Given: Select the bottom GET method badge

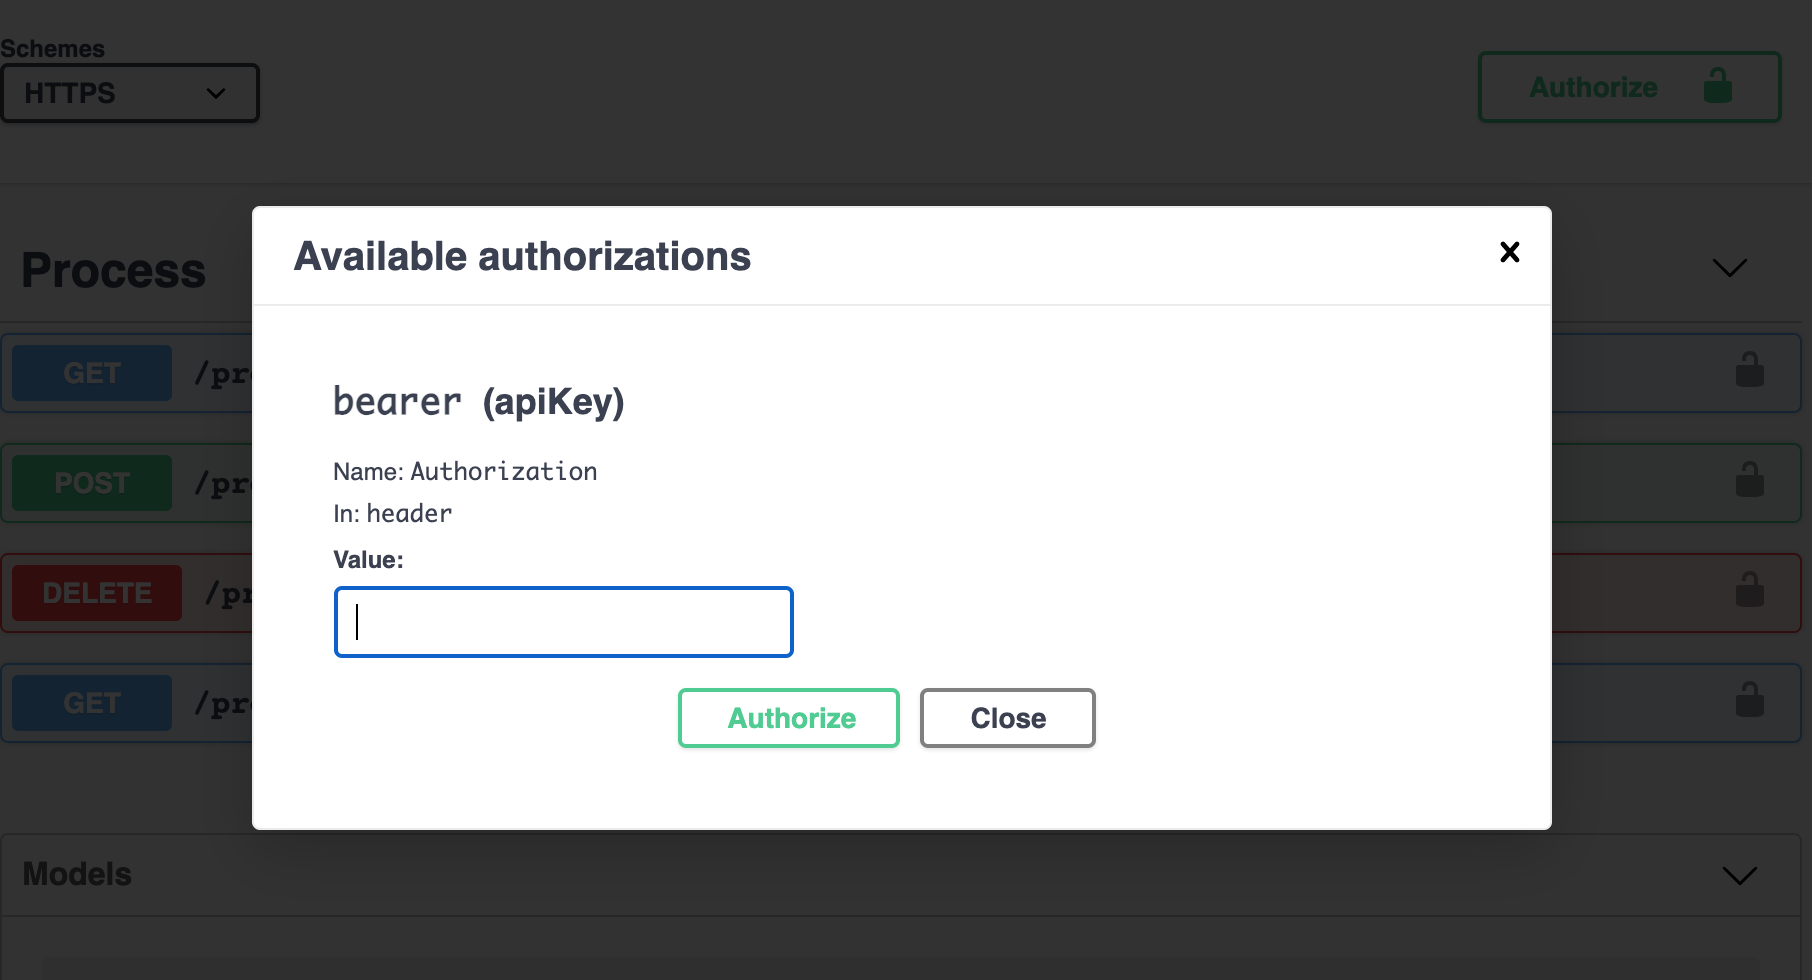Looking at the screenshot, I should click(92, 703).
